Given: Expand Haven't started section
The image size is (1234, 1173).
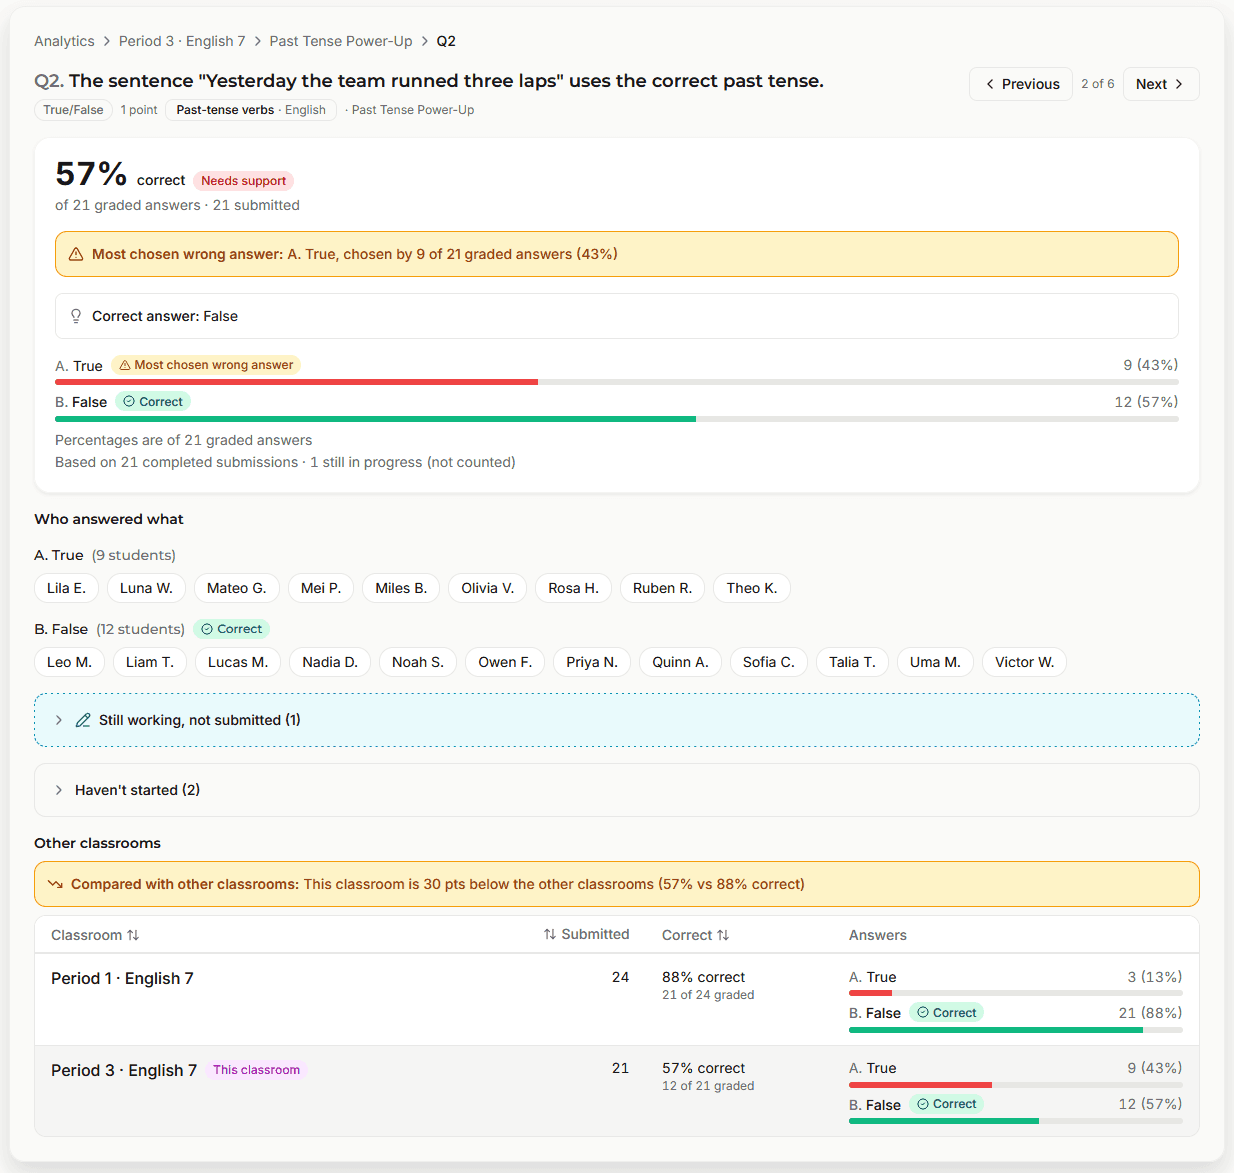Looking at the screenshot, I should point(616,790).
